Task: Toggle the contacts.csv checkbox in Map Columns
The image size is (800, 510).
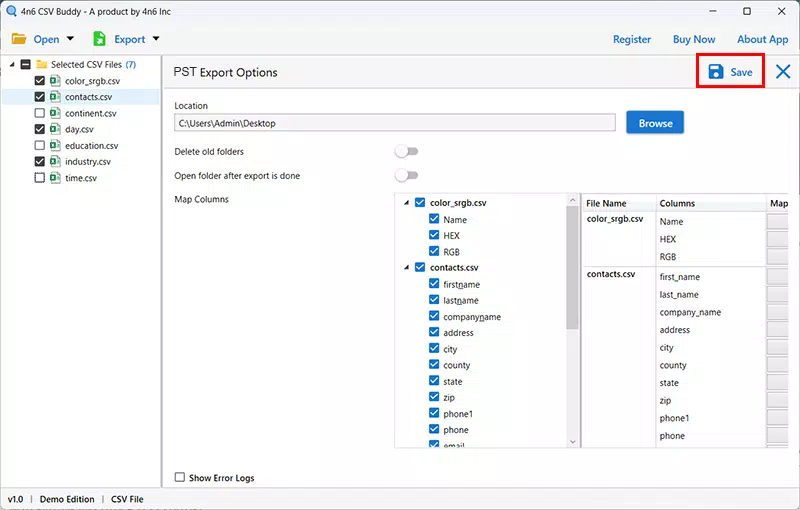Action: [x=420, y=267]
